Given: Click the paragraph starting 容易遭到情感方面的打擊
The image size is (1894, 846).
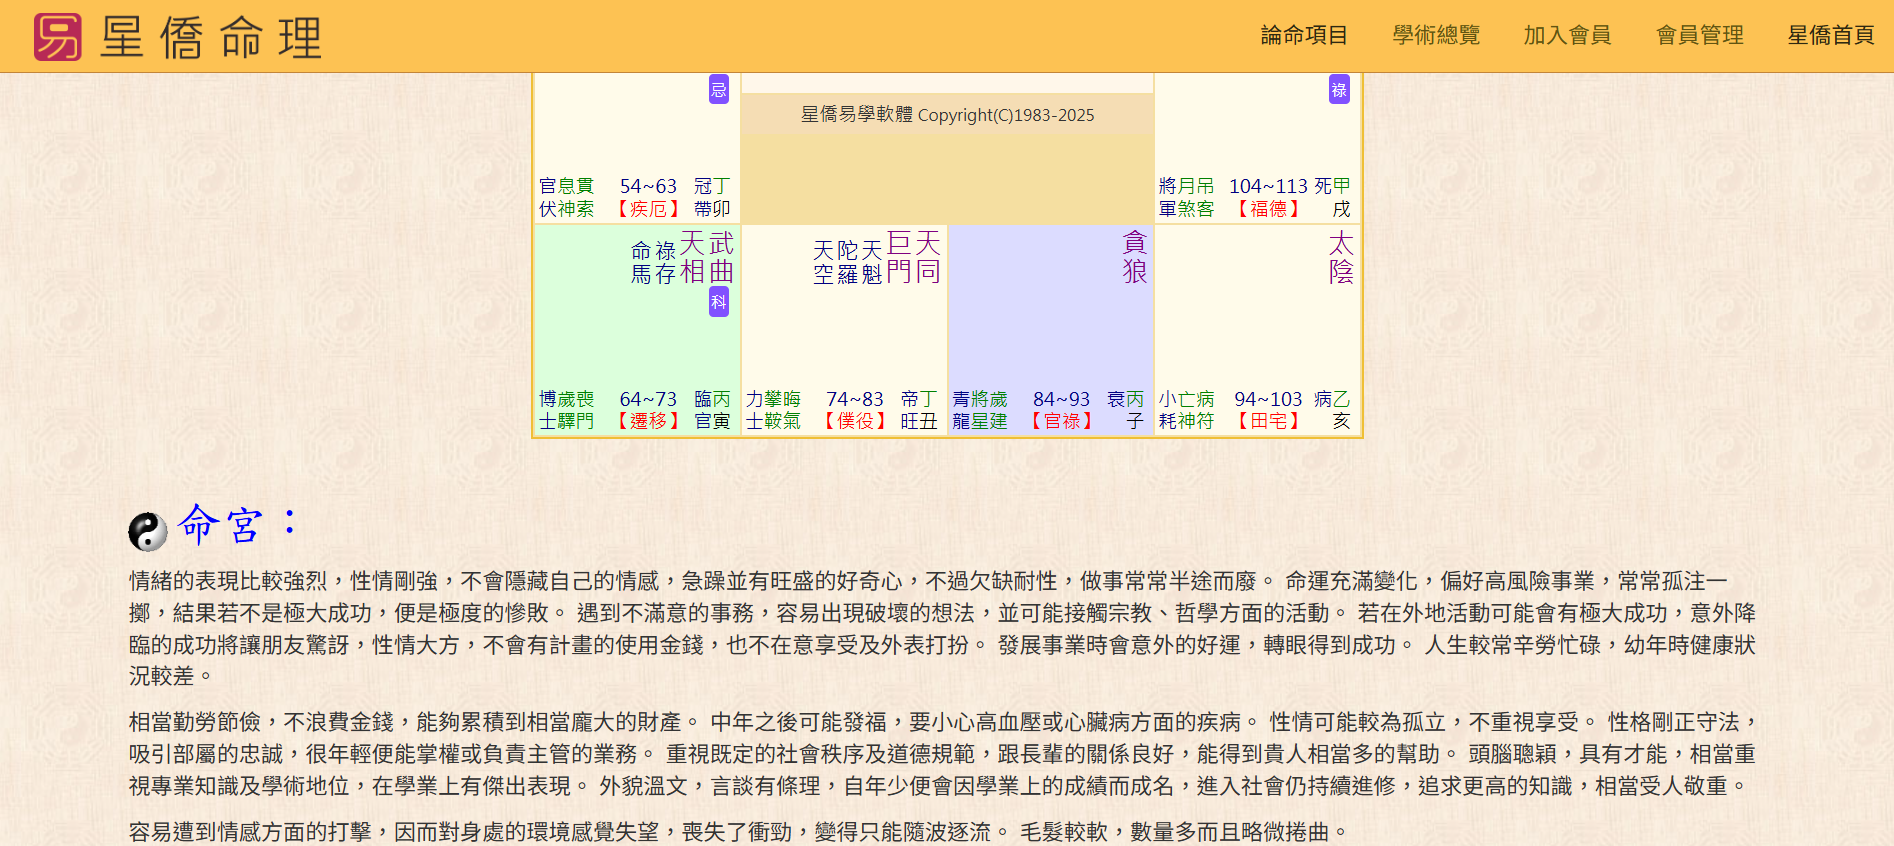Looking at the screenshot, I should pyautogui.click(x=741, y=832).
